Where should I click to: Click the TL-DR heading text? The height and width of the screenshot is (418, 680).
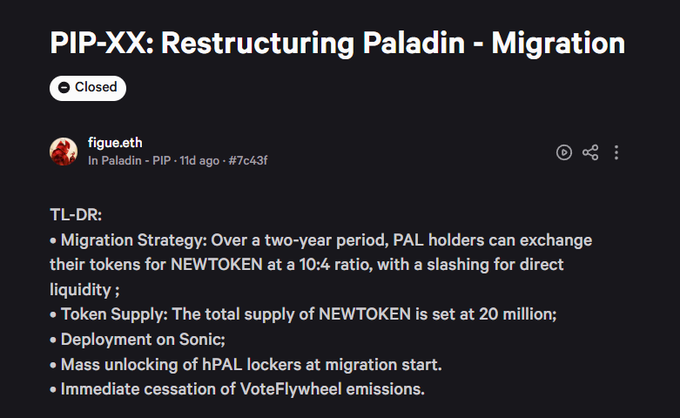click(x=76, y=215)
